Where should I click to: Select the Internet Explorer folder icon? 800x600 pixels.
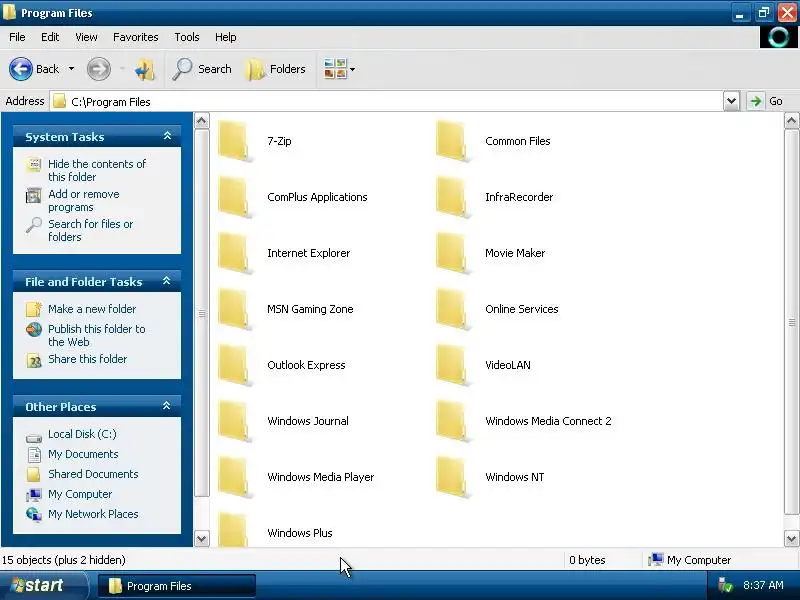point(235,253)
